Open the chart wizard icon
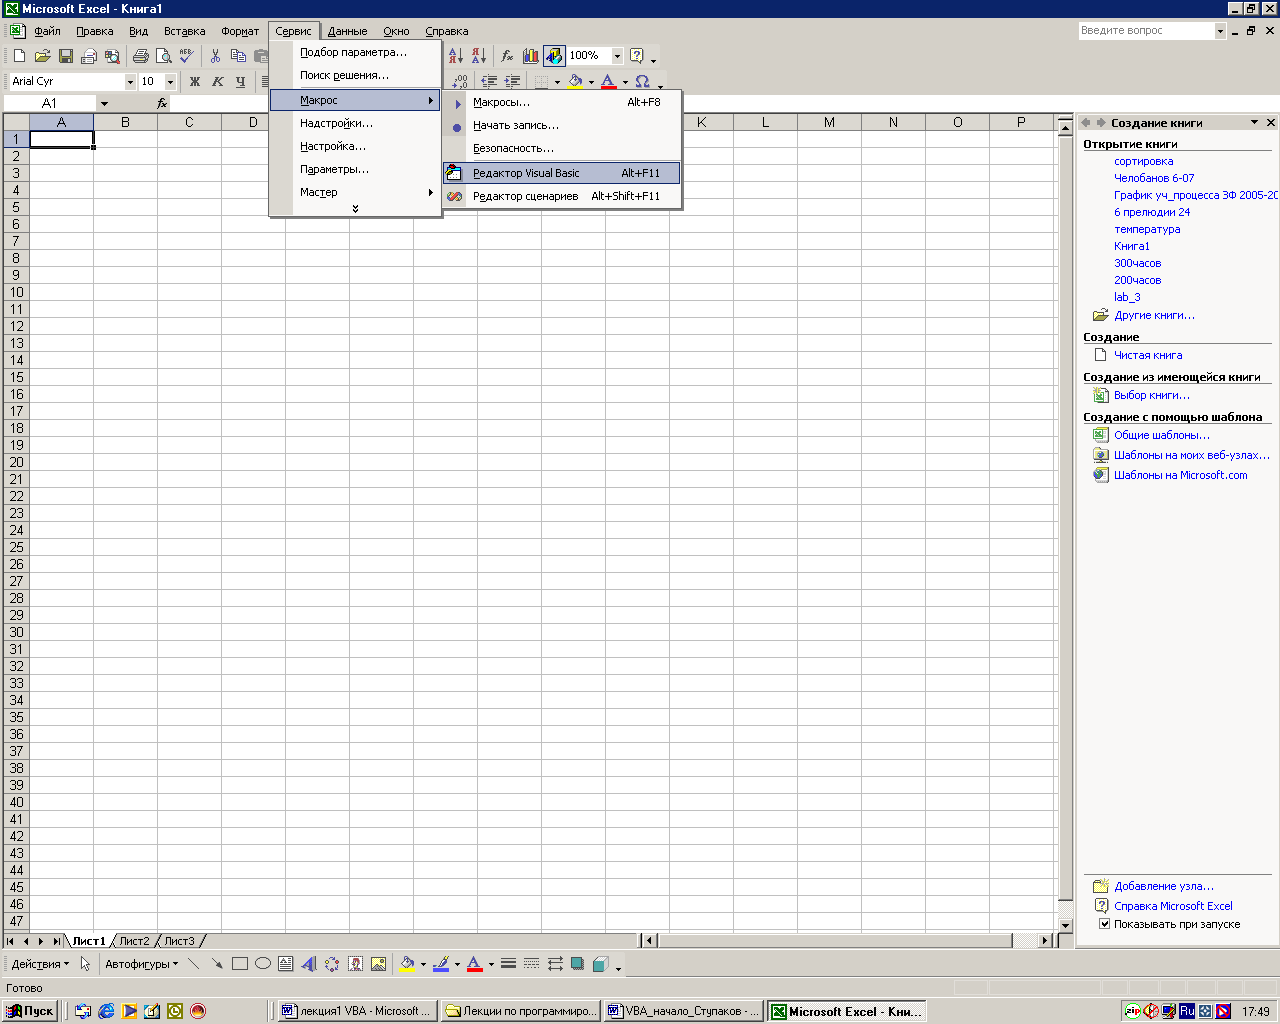This screenshot has width=1280, height=1024. (x=531, y=56)
